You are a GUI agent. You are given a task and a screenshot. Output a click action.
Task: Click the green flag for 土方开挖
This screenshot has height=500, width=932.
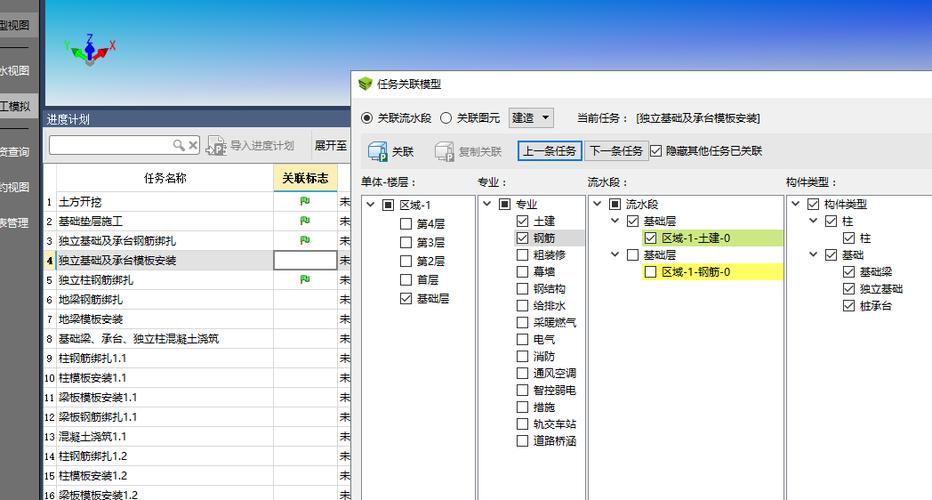[305, 202]
